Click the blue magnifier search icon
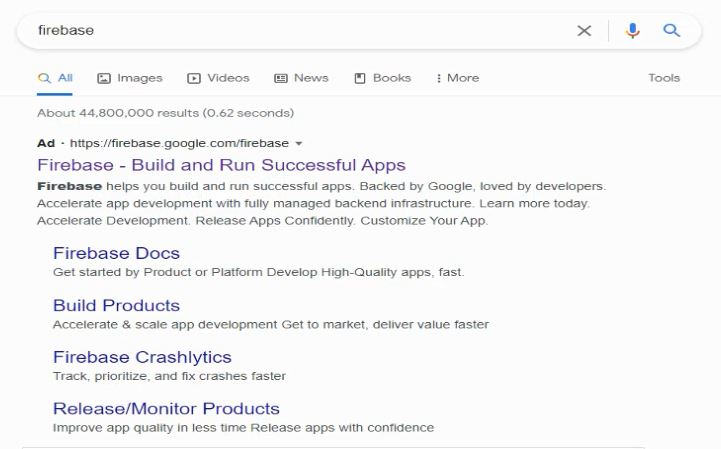The image size is (721, 449). click(671, 30)
